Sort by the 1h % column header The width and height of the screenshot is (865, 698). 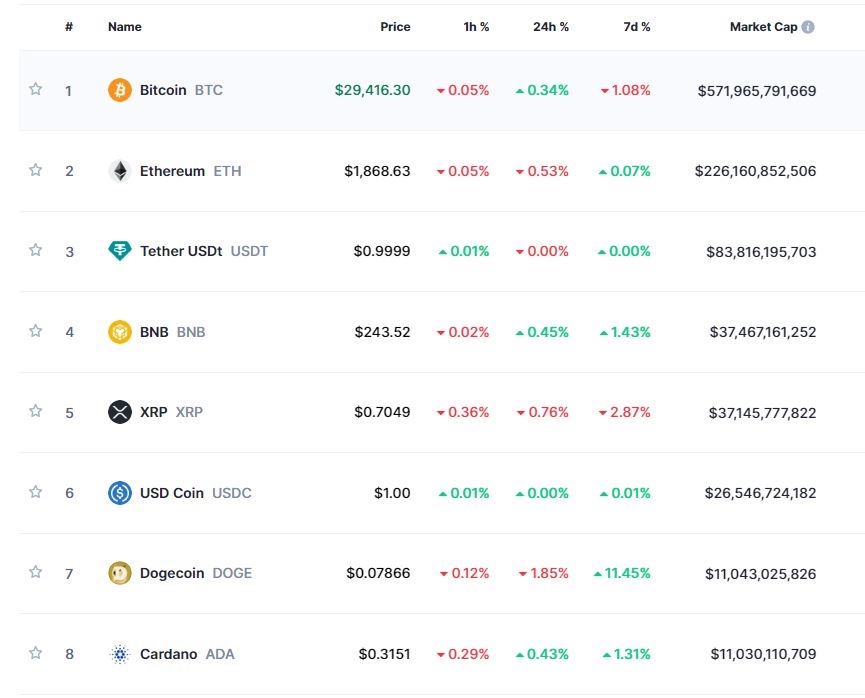[x=476, y=27]
